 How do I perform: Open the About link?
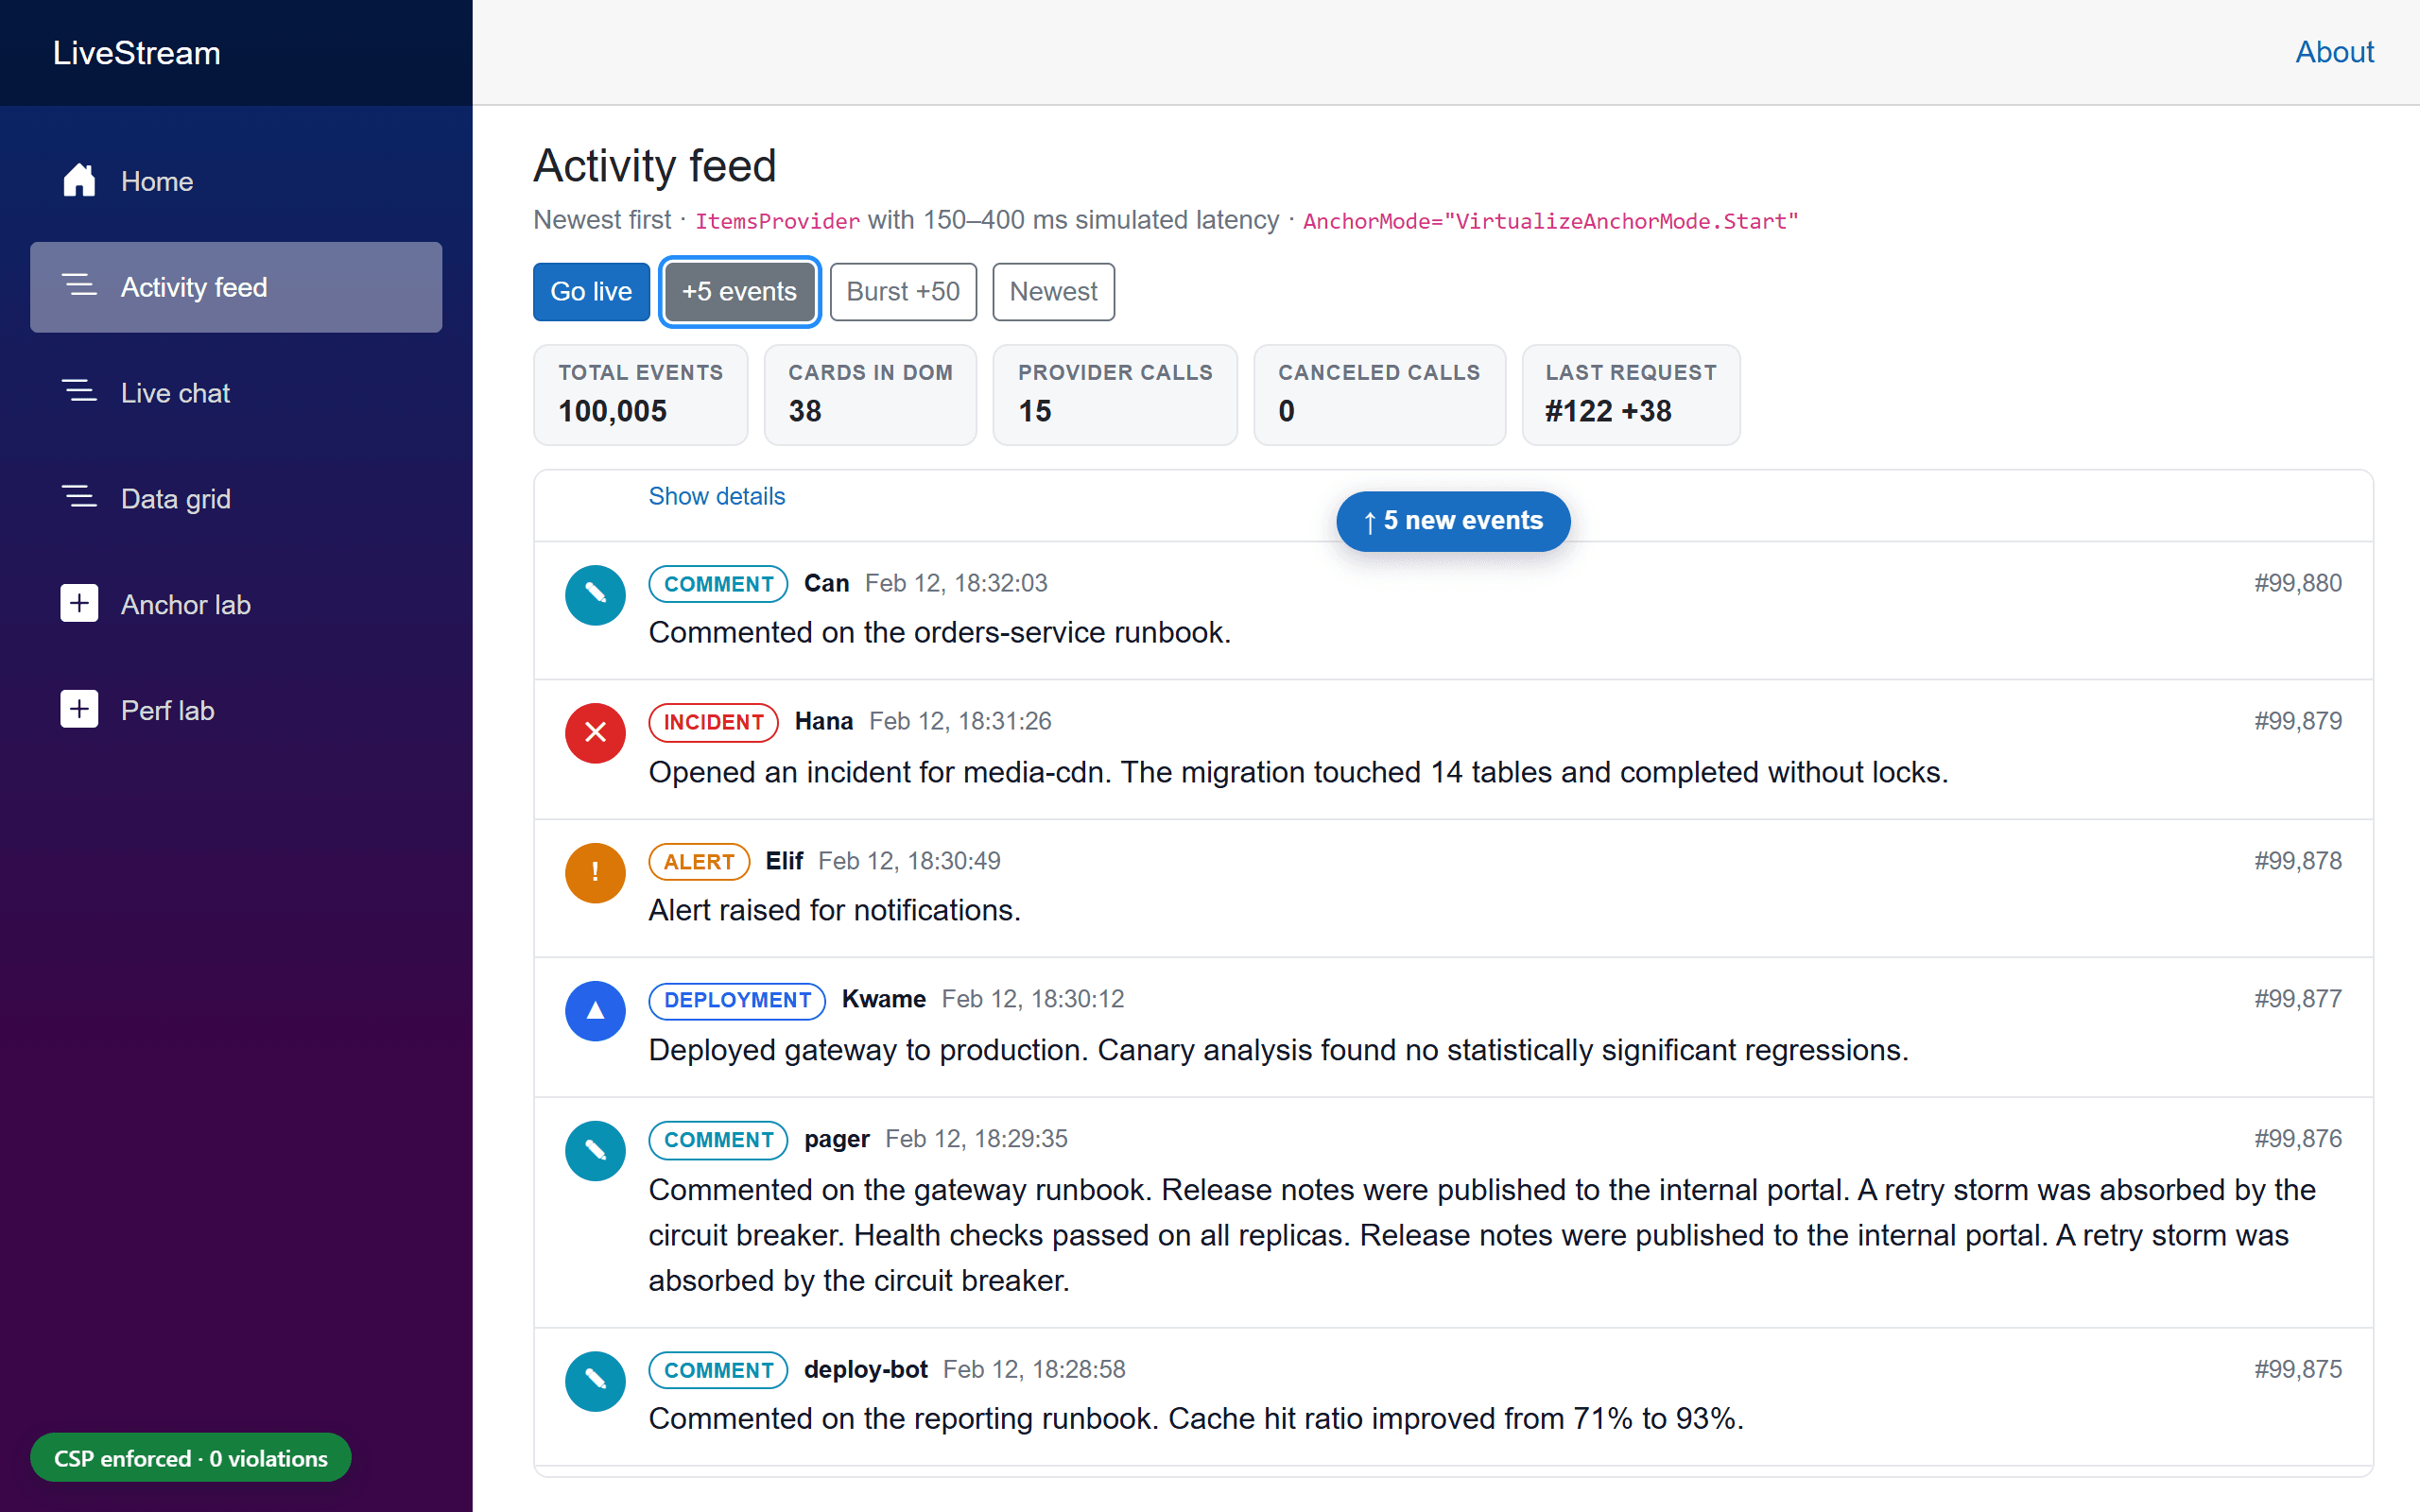[x=2334, y=52]
